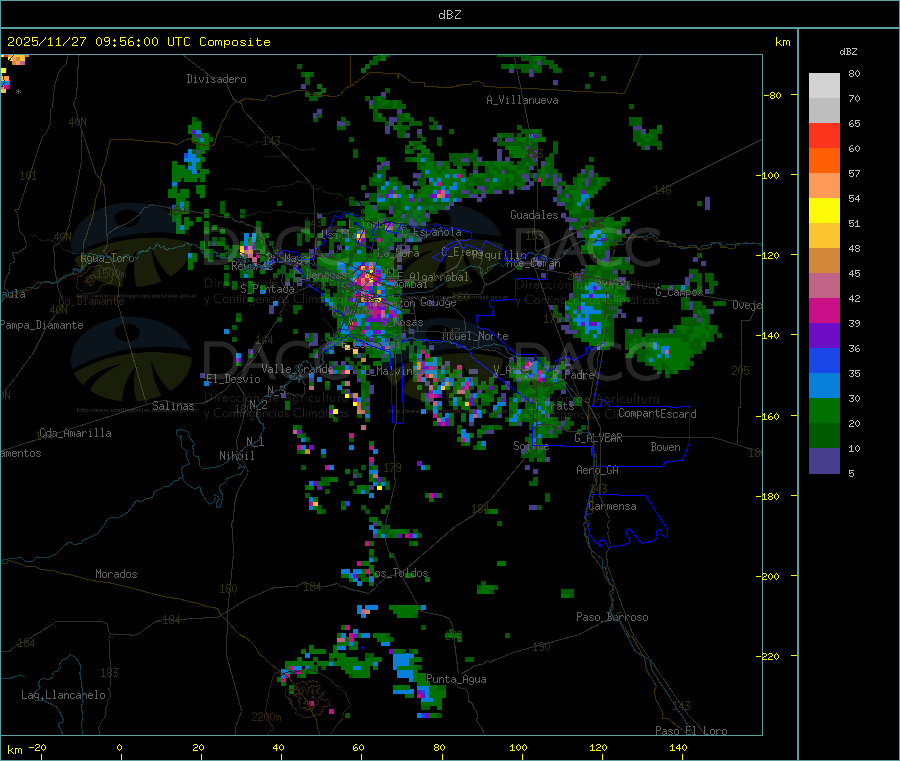Image resolution: width=900 pixels, height=761 pixels.
Task: Select the green 30 dBZ color swatch
Action: [x=824, y=410]
